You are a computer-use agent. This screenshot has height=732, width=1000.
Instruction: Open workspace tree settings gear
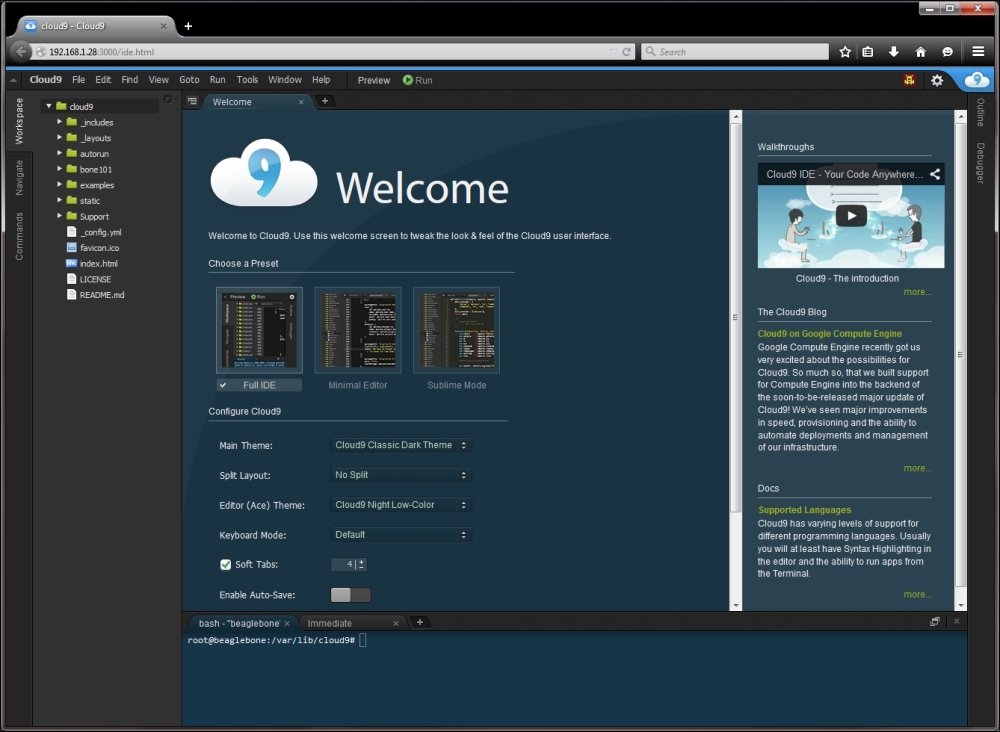tap(168, 100)
